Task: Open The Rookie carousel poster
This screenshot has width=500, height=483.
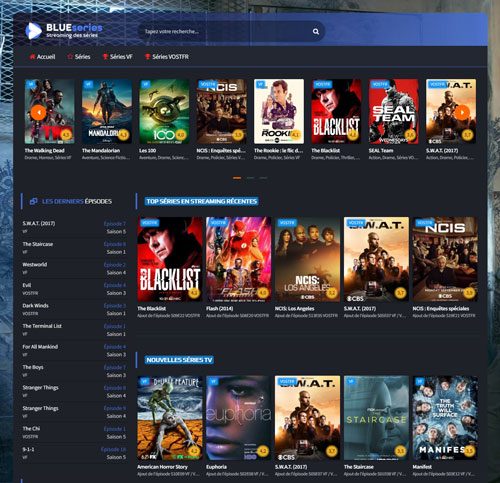Action: pyautogui.click(x=279, y=111)
